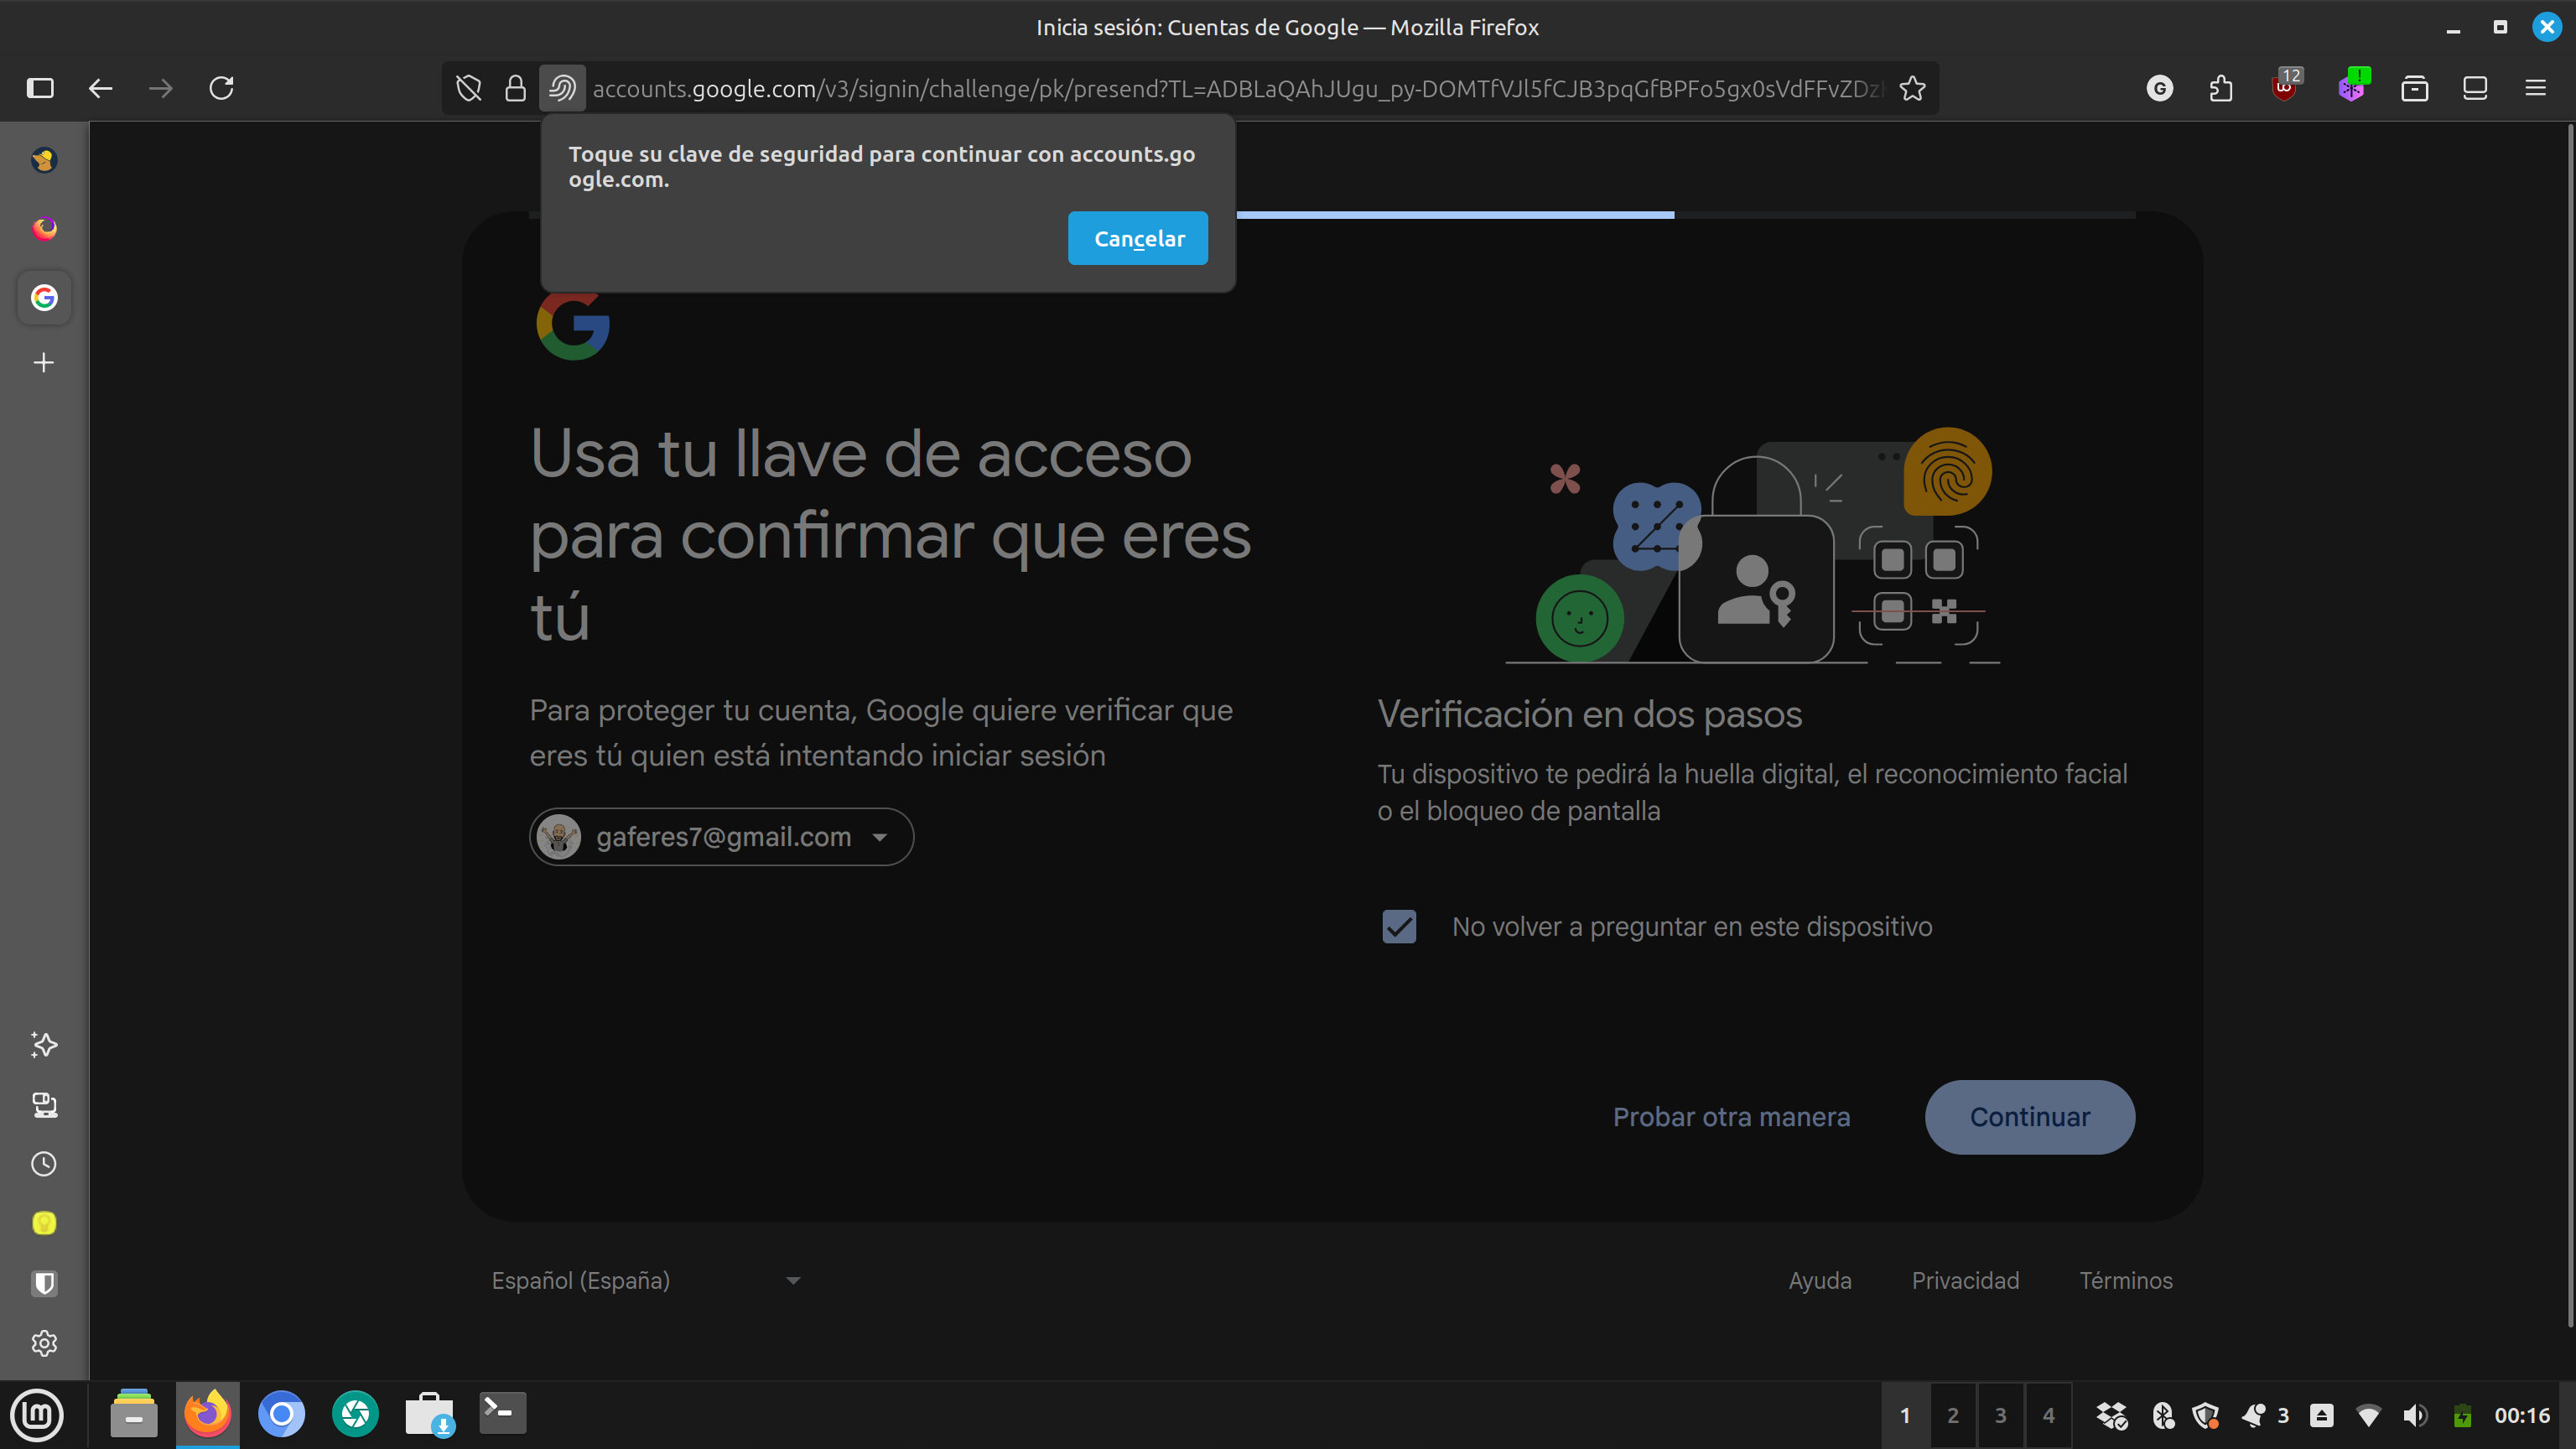Uncheck No volver a preguntar checkbox
2576x1449 pixels.
[x=1399, y=927]
